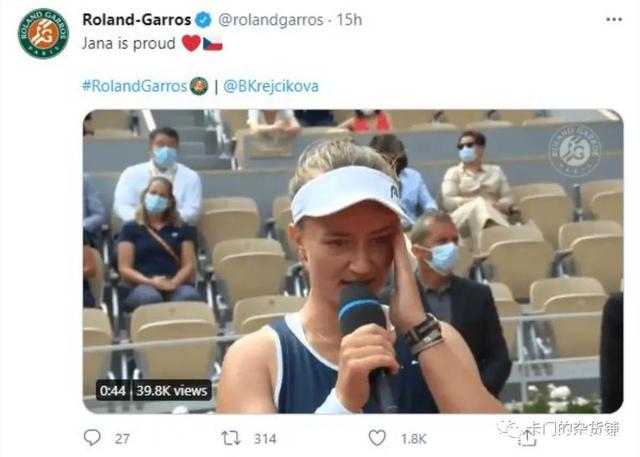Open the 15h timestamp link
Image resolution: width=640 pixels, height=457 pixels.
(349, 20)
